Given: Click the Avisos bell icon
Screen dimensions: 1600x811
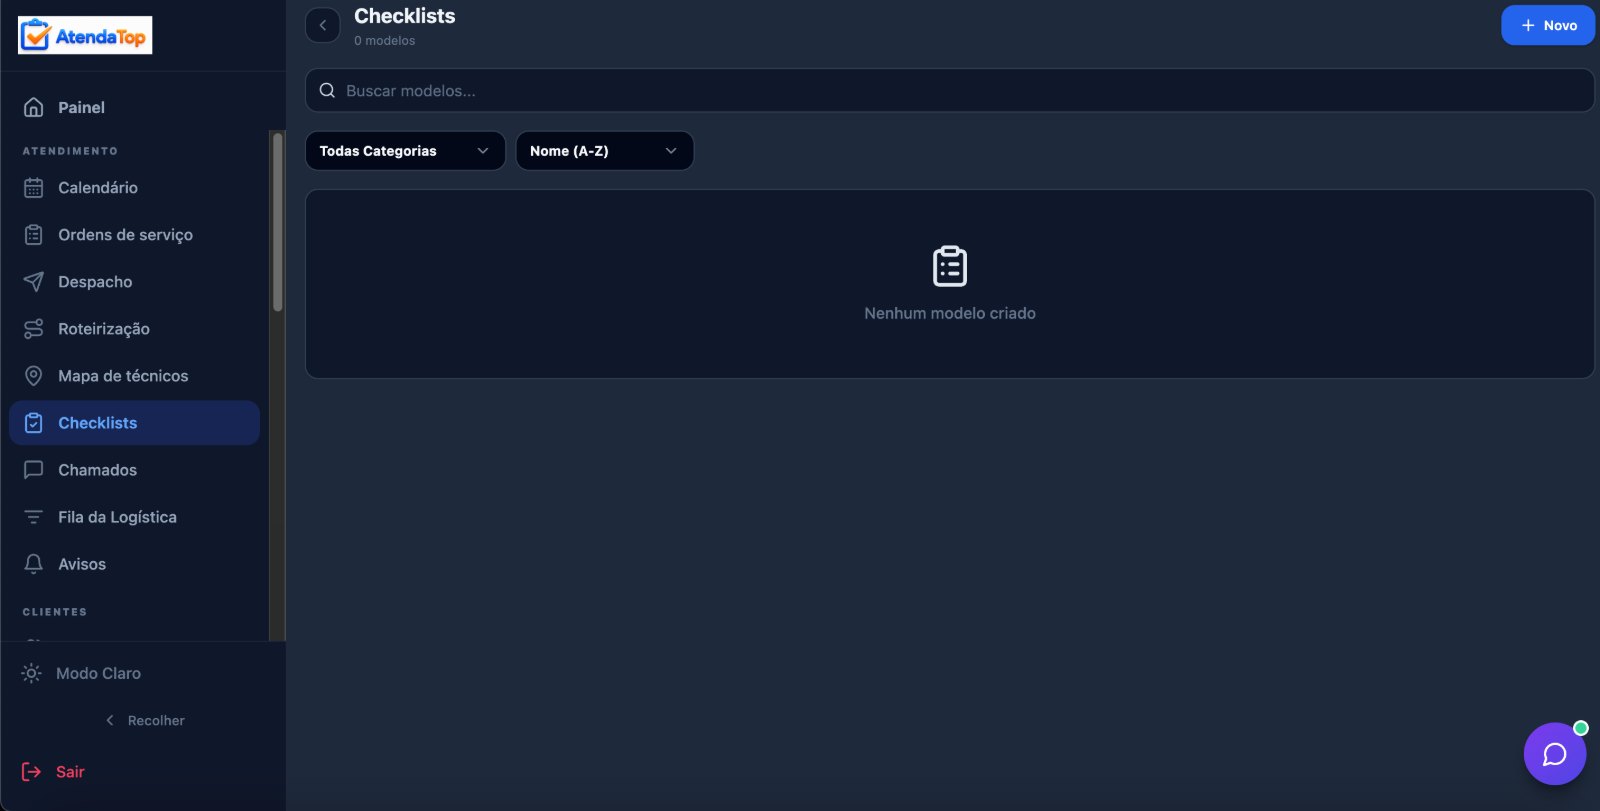Looking at the screenshot, I should click(x=34, y=563).
